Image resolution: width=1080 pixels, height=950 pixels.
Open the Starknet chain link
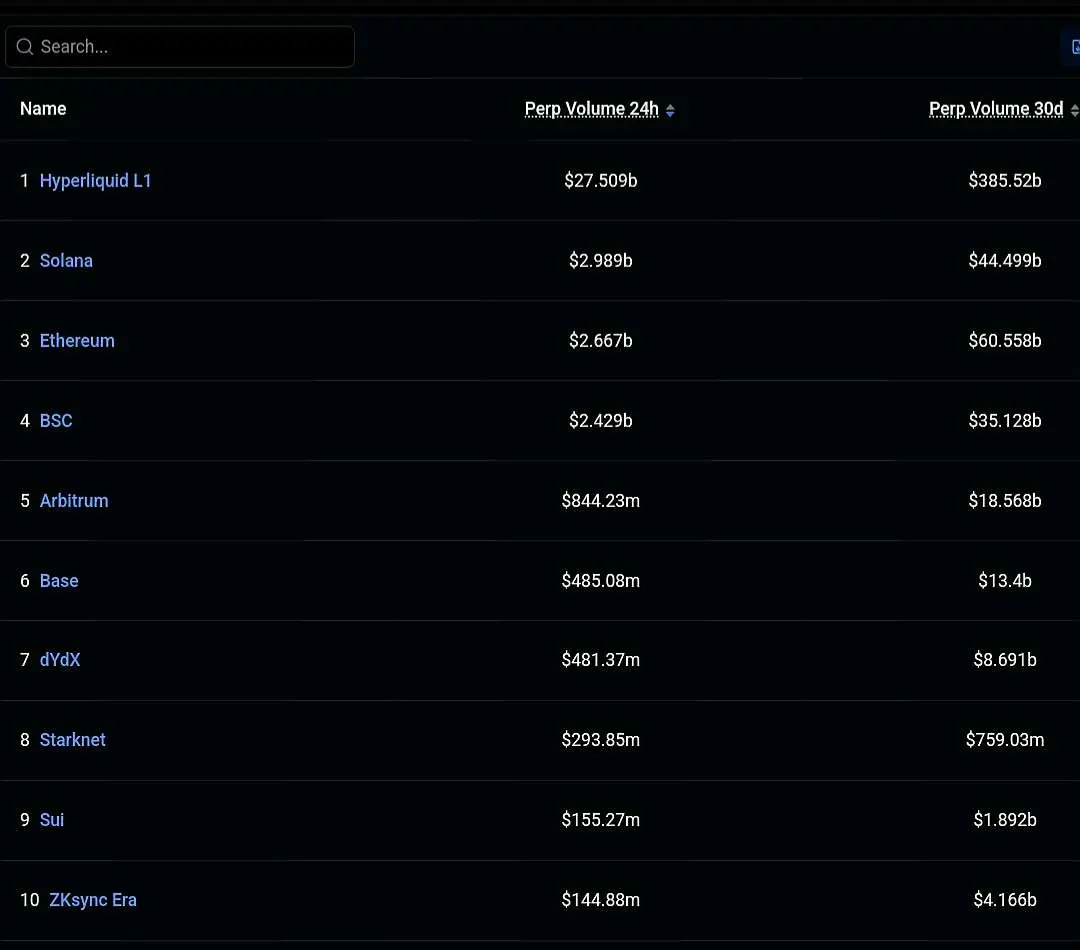pos(72,740)
